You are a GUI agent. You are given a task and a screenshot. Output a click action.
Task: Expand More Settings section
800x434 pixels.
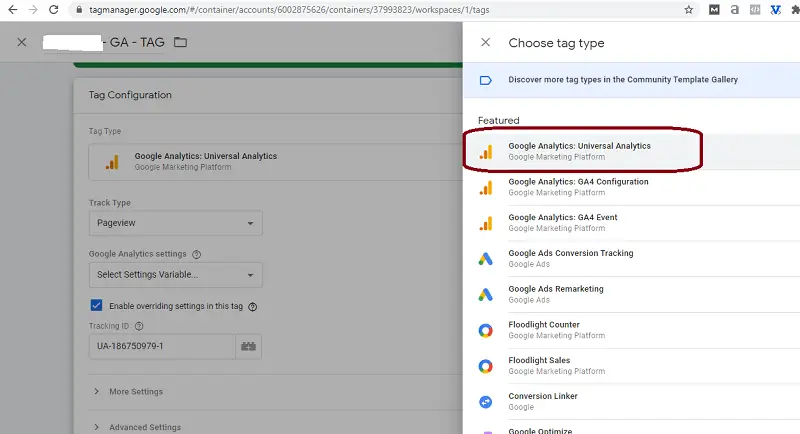pyautogui.click(x=135, y=391)
